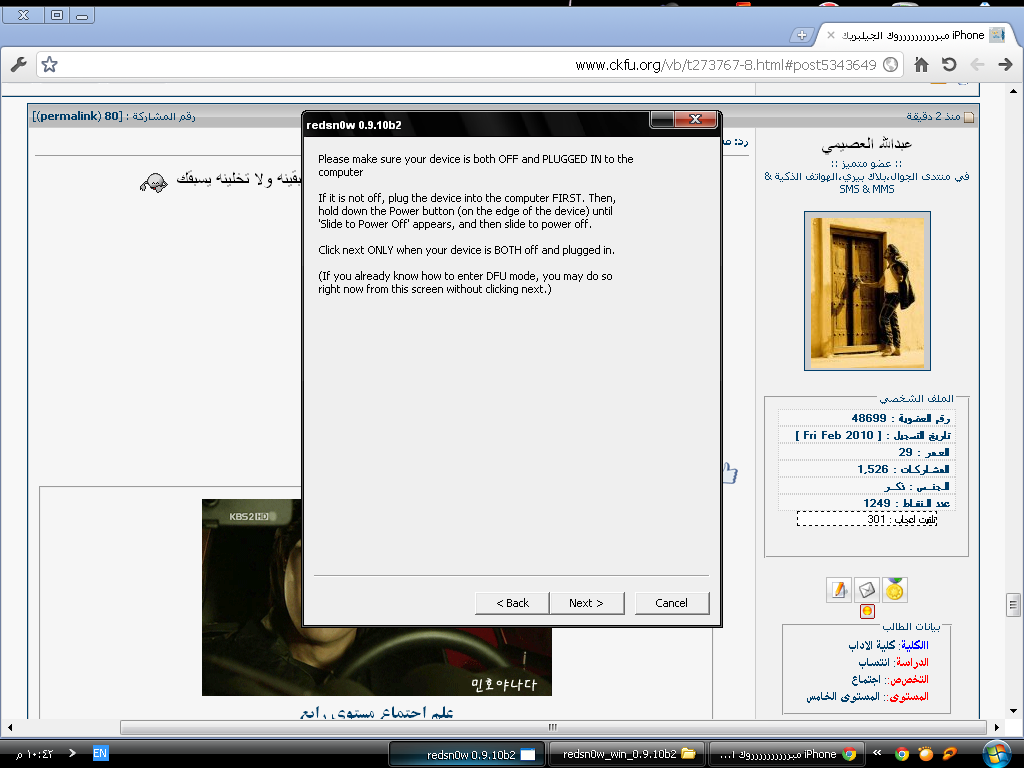This screenshot has width=1024, height=768.
Task: Switch to Chrome iPhone taskbar button
Action: [786, 754]
